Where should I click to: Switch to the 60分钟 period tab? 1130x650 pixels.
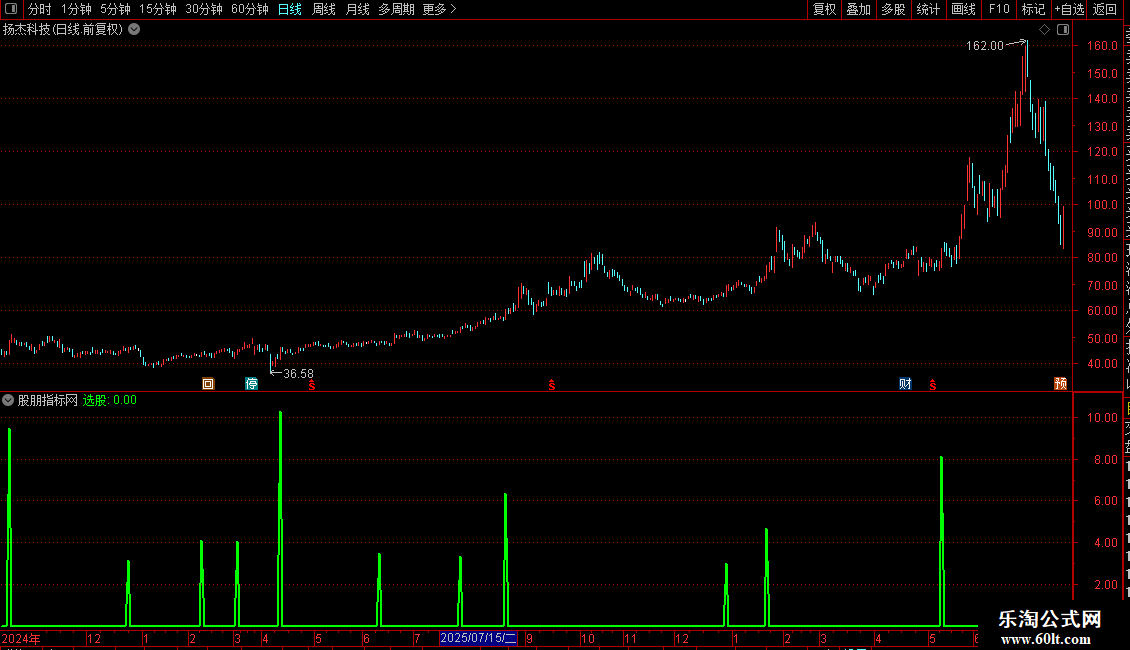point(250,9)
